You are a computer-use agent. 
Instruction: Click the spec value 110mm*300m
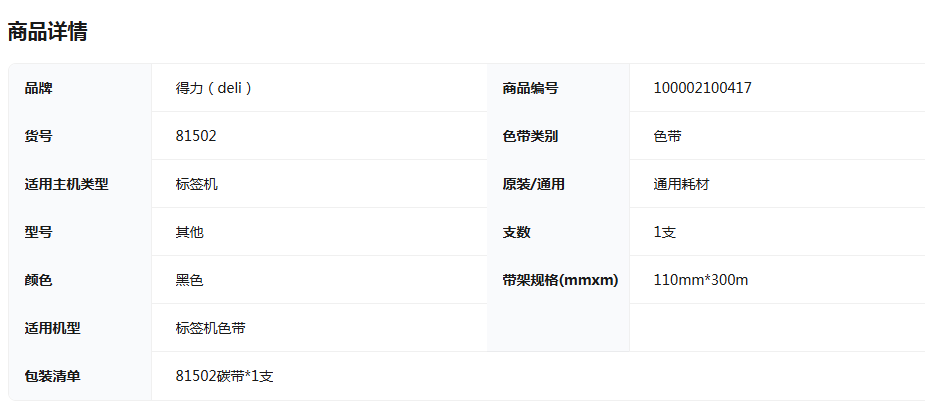pyautogui.click(x=701, y=280)
